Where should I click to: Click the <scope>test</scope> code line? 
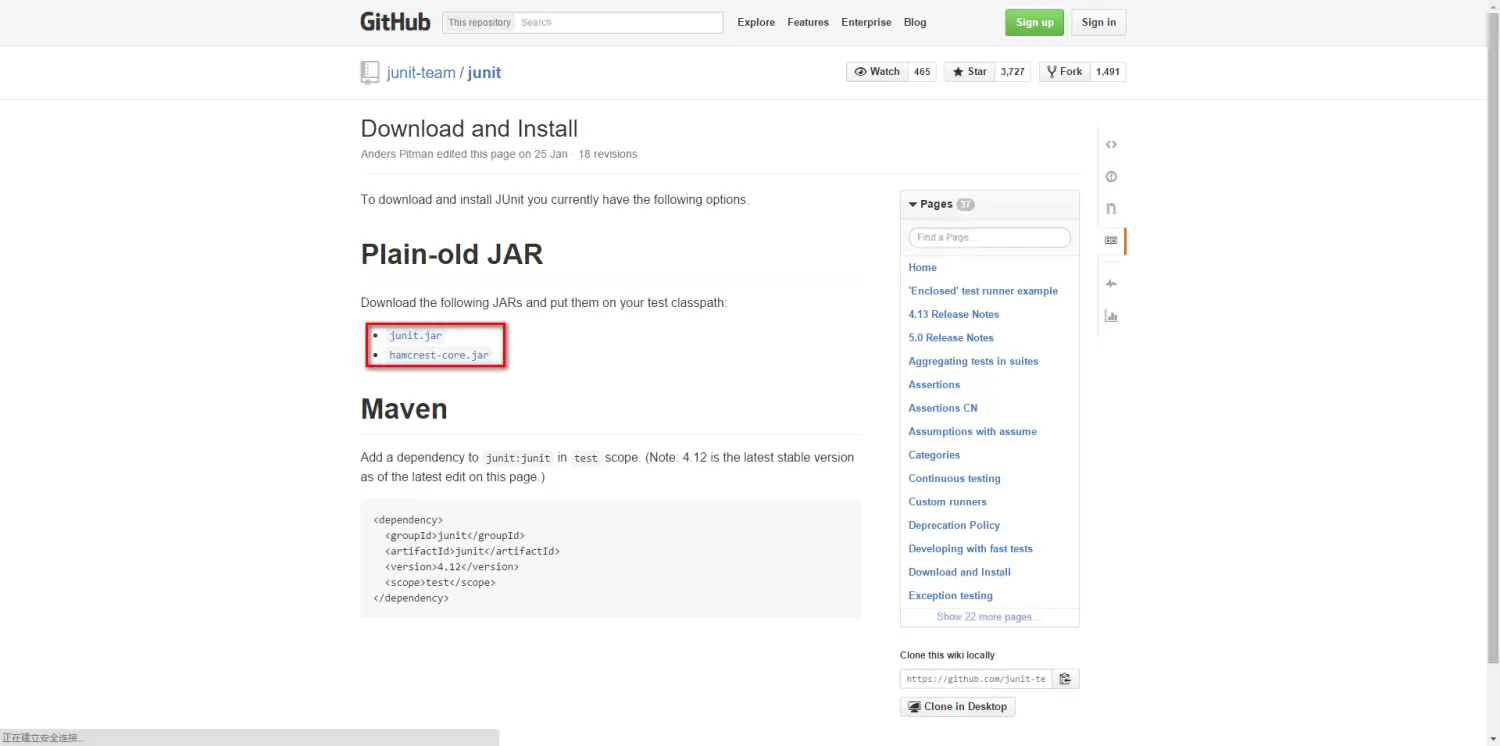coord(440,582)
